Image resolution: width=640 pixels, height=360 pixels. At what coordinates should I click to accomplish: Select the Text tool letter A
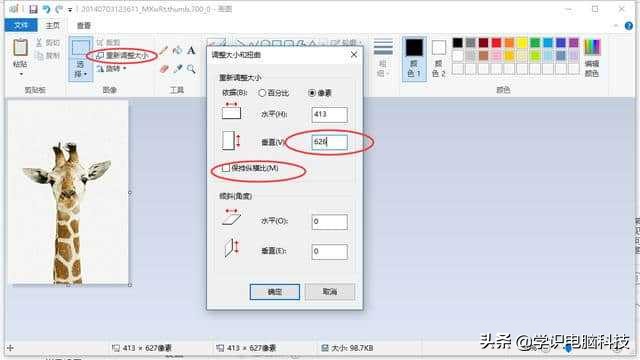click(191, 51)
